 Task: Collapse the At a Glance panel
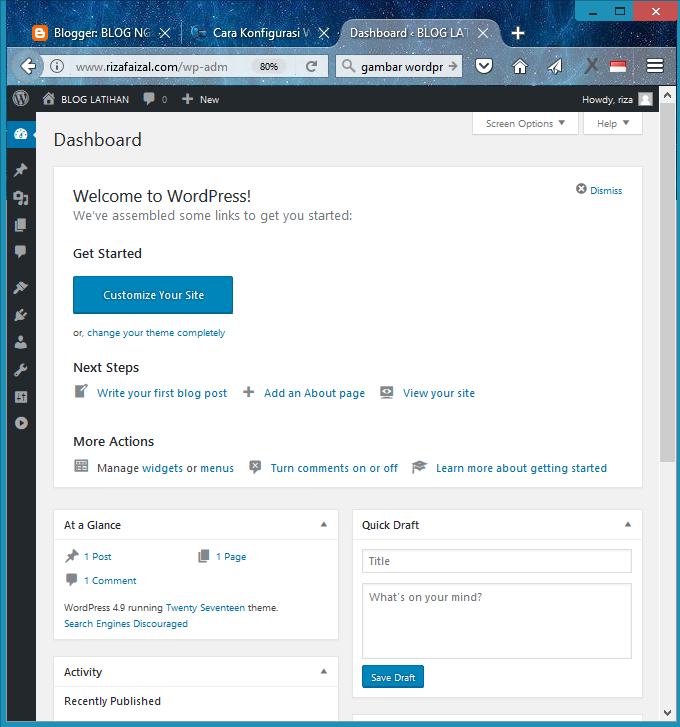324,524
